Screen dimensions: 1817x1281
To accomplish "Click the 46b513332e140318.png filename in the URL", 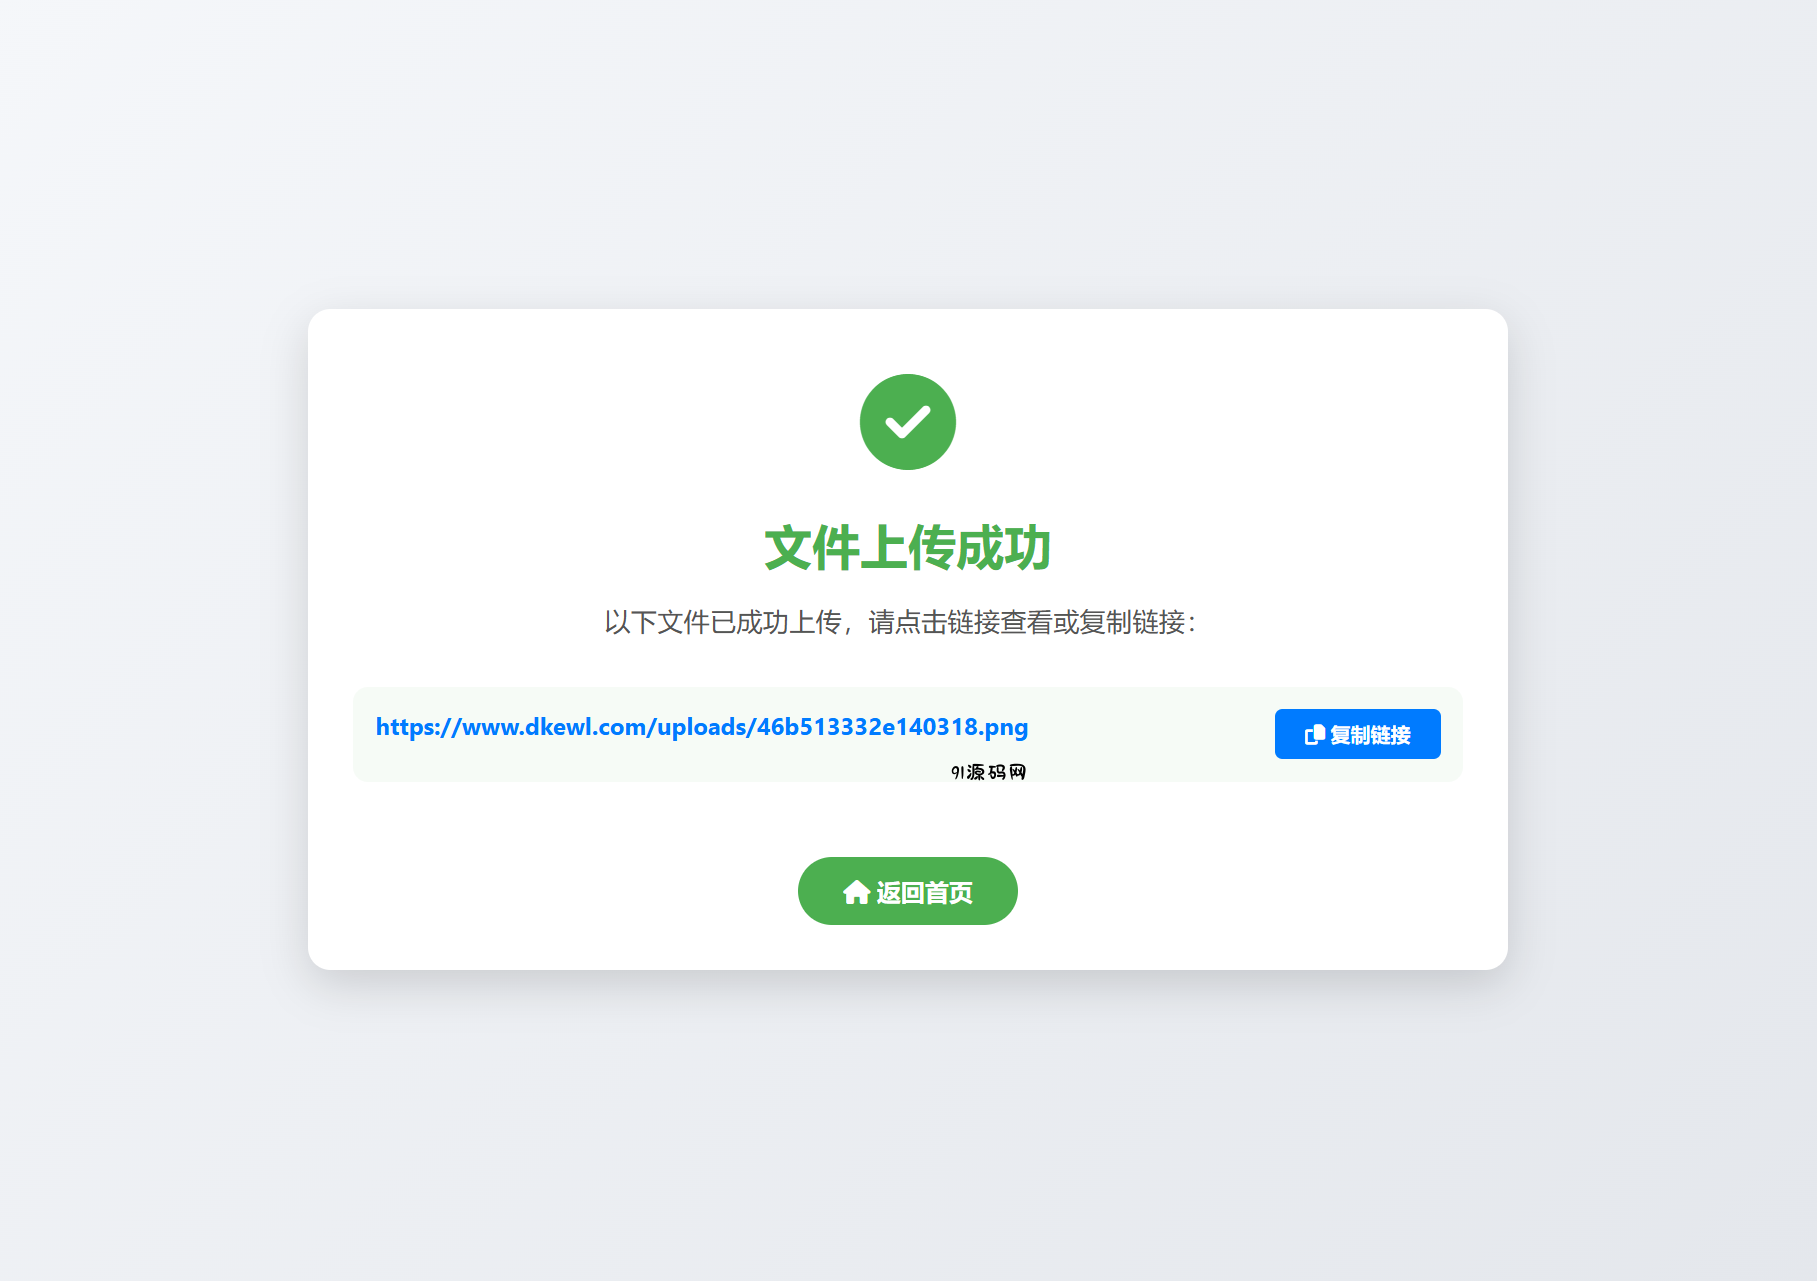I will coord(892,727).
